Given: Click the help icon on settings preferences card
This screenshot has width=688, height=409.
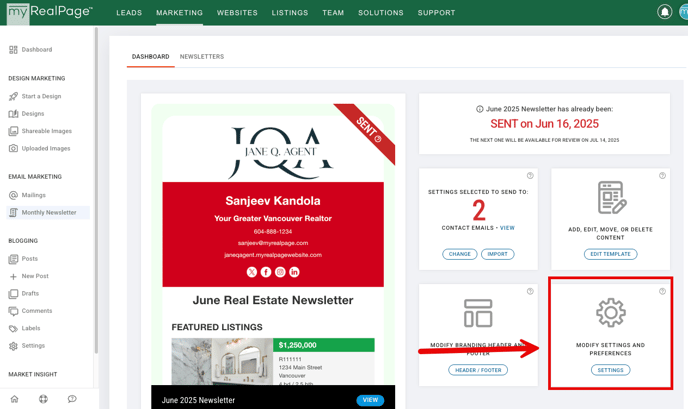Looking at the screenshot, I should point(662,291).
